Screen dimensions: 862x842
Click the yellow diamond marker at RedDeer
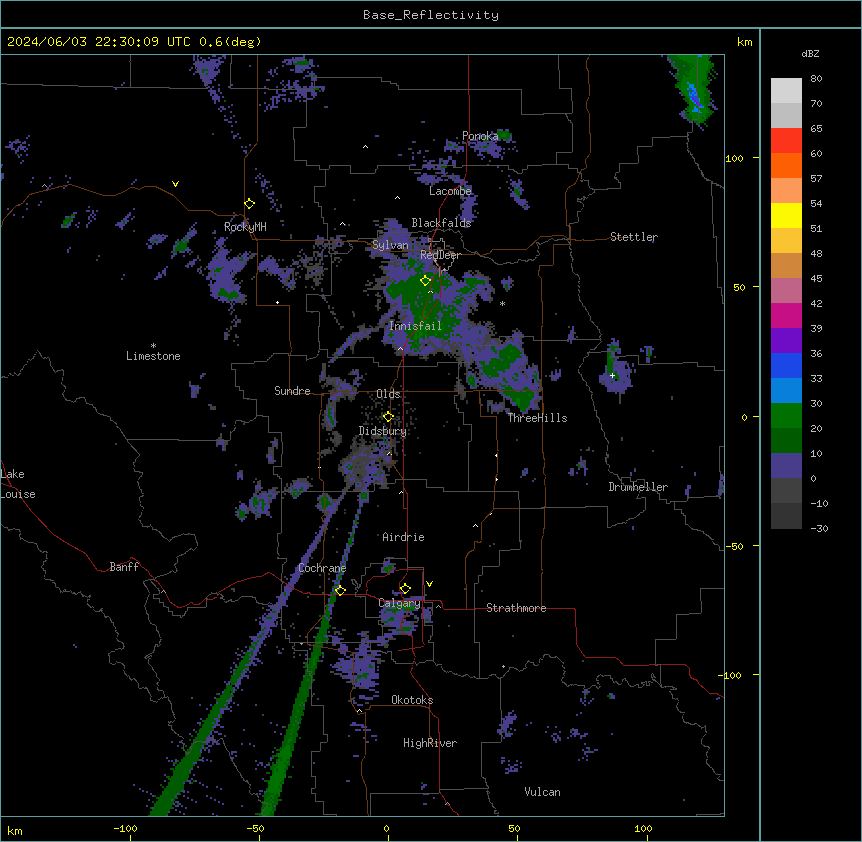pos(425,280)
